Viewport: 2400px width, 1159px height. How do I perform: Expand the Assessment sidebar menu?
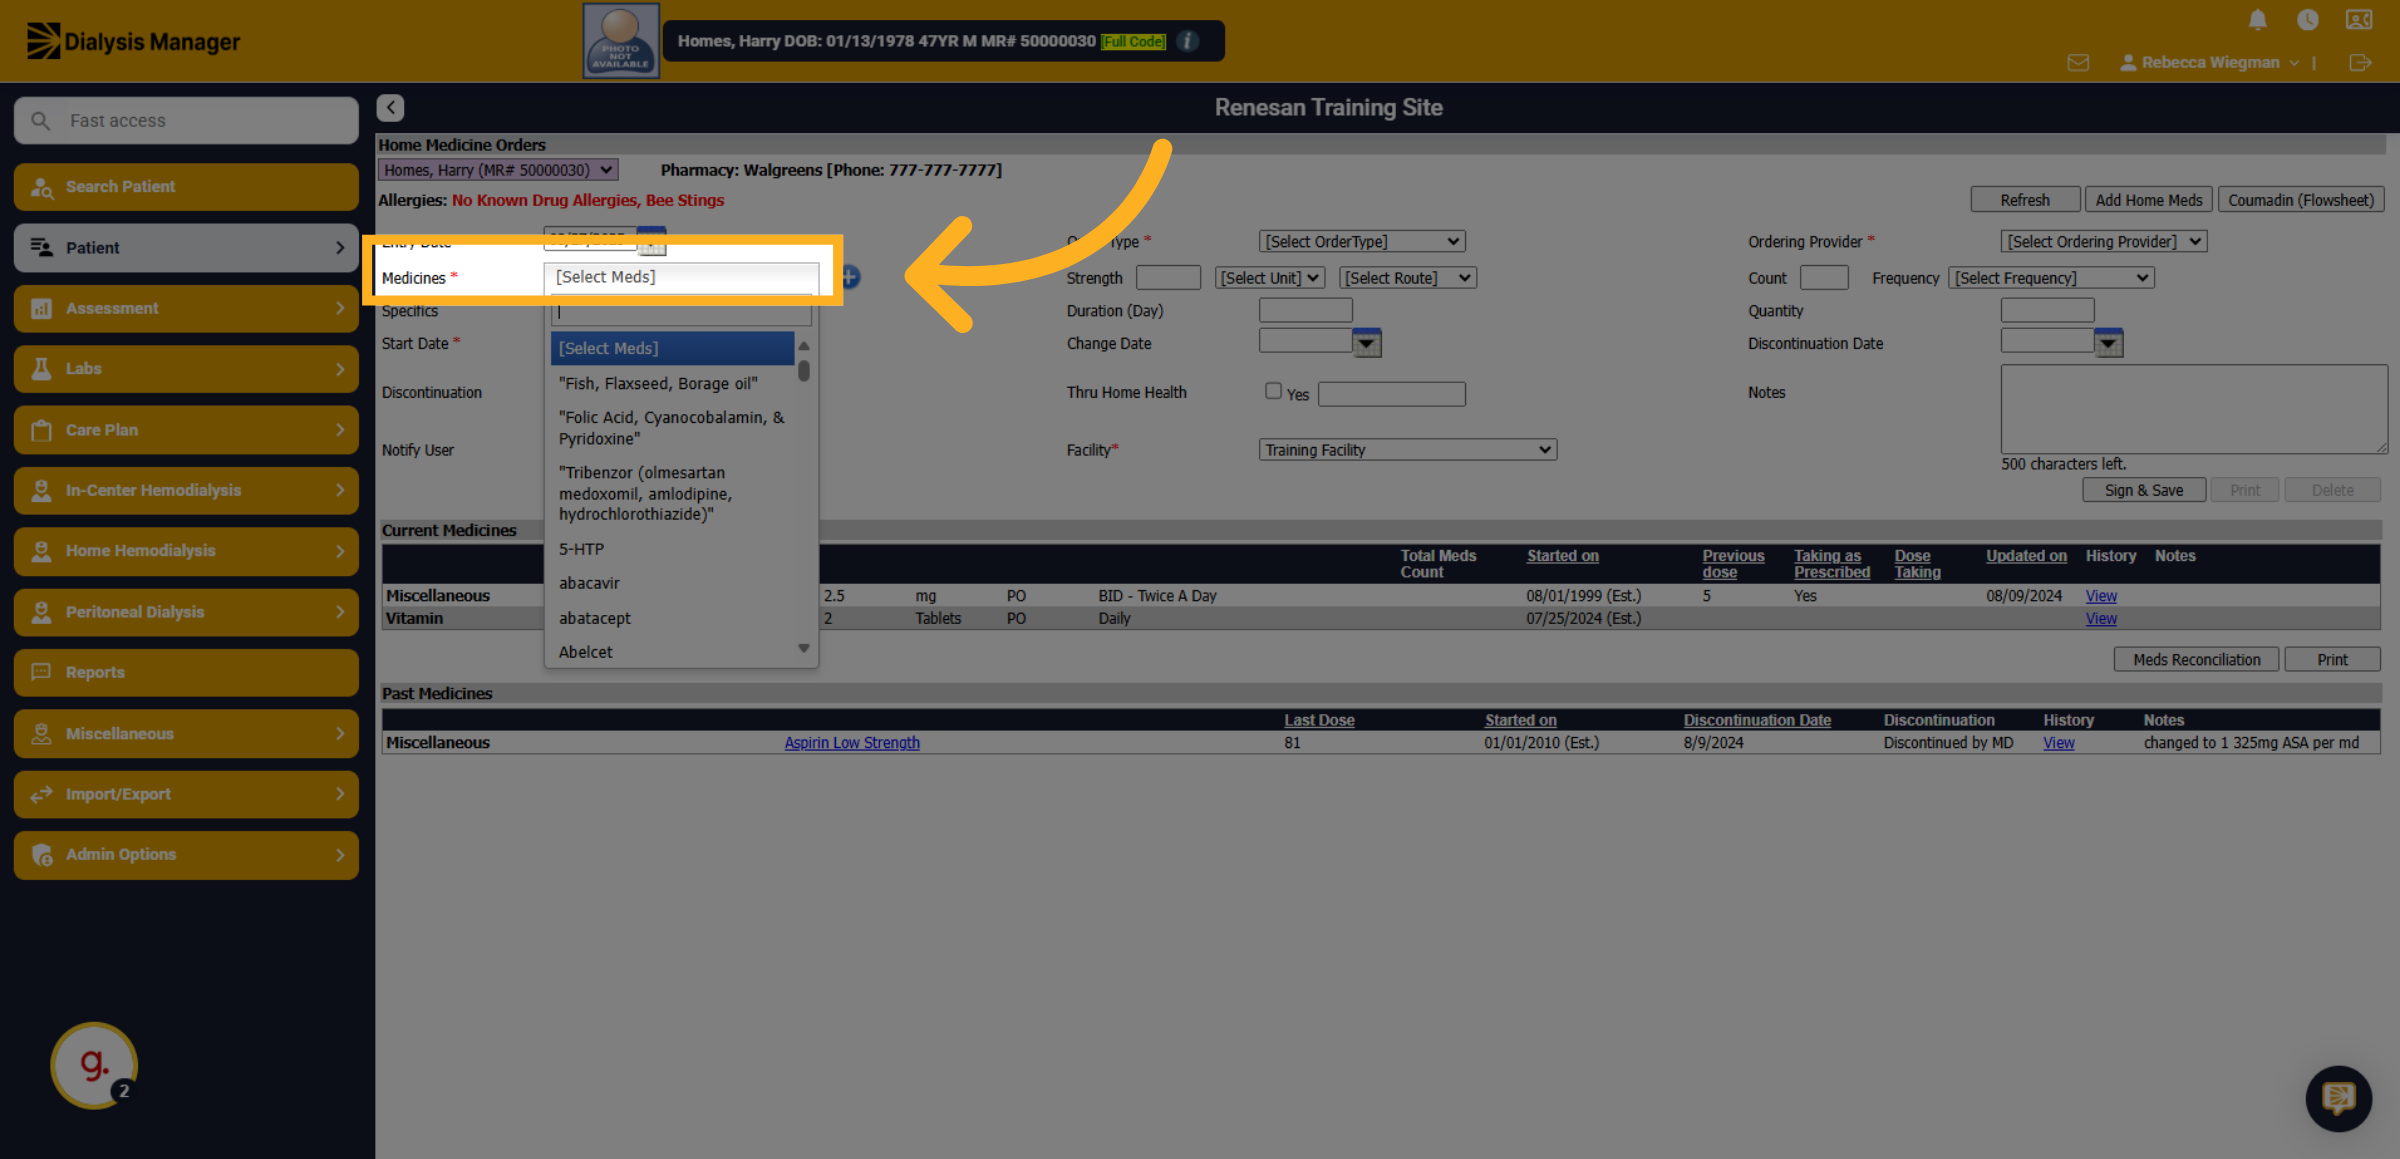(186, 309)
